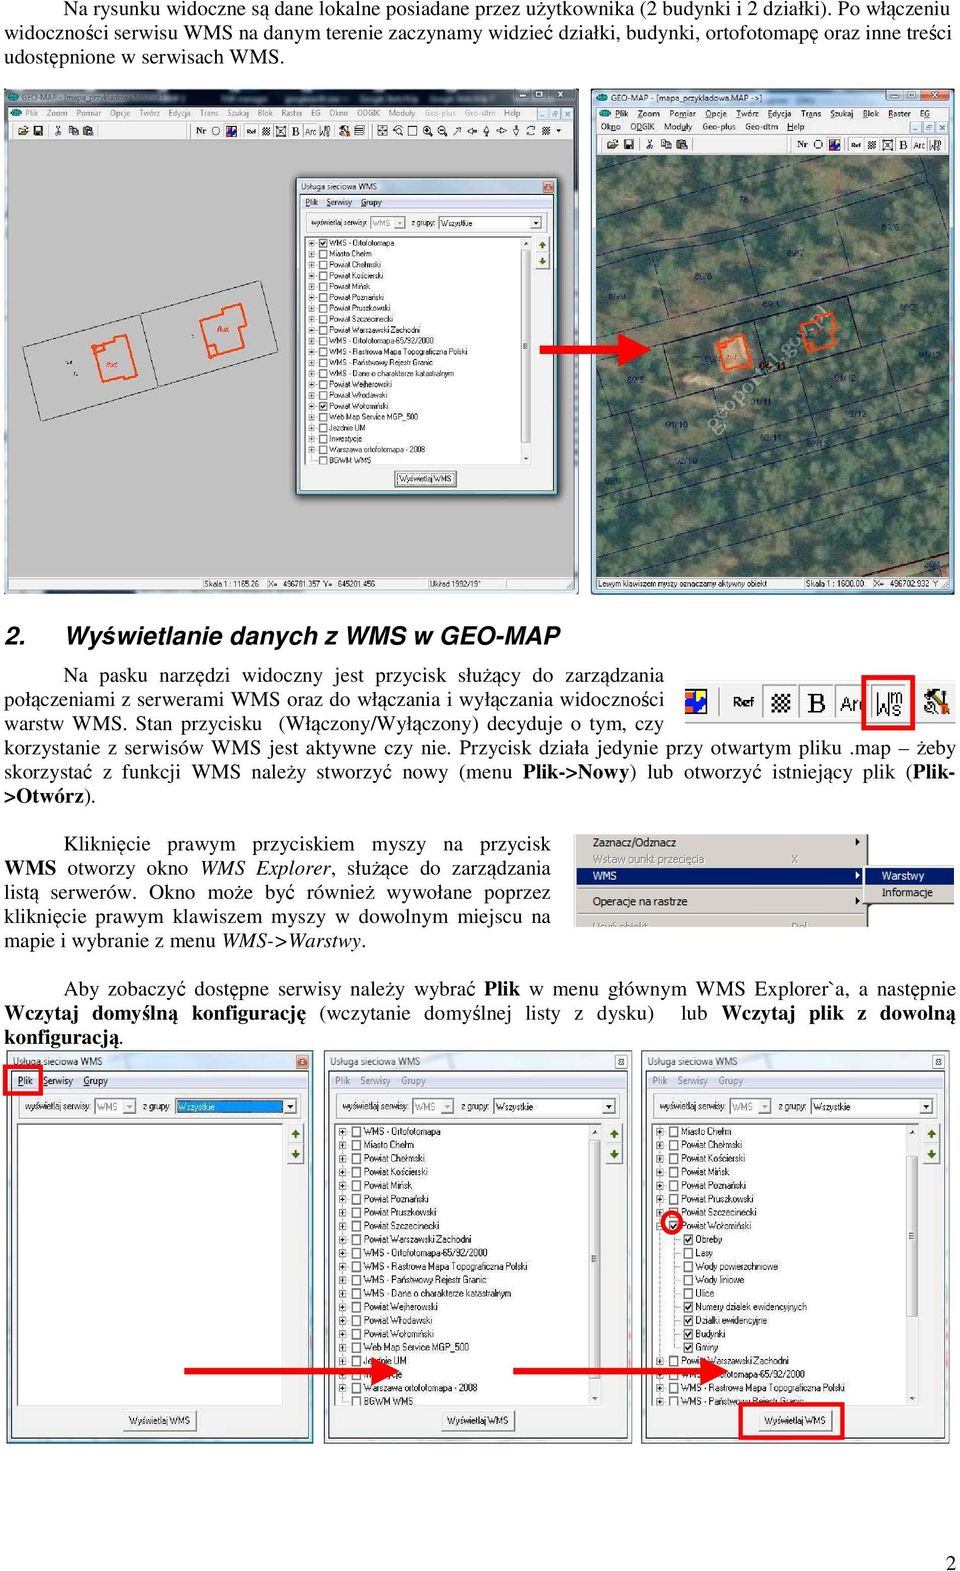
Task: Click Wyświetlaj WMS in the empty-list dialog
Action: click(159, 1420)
